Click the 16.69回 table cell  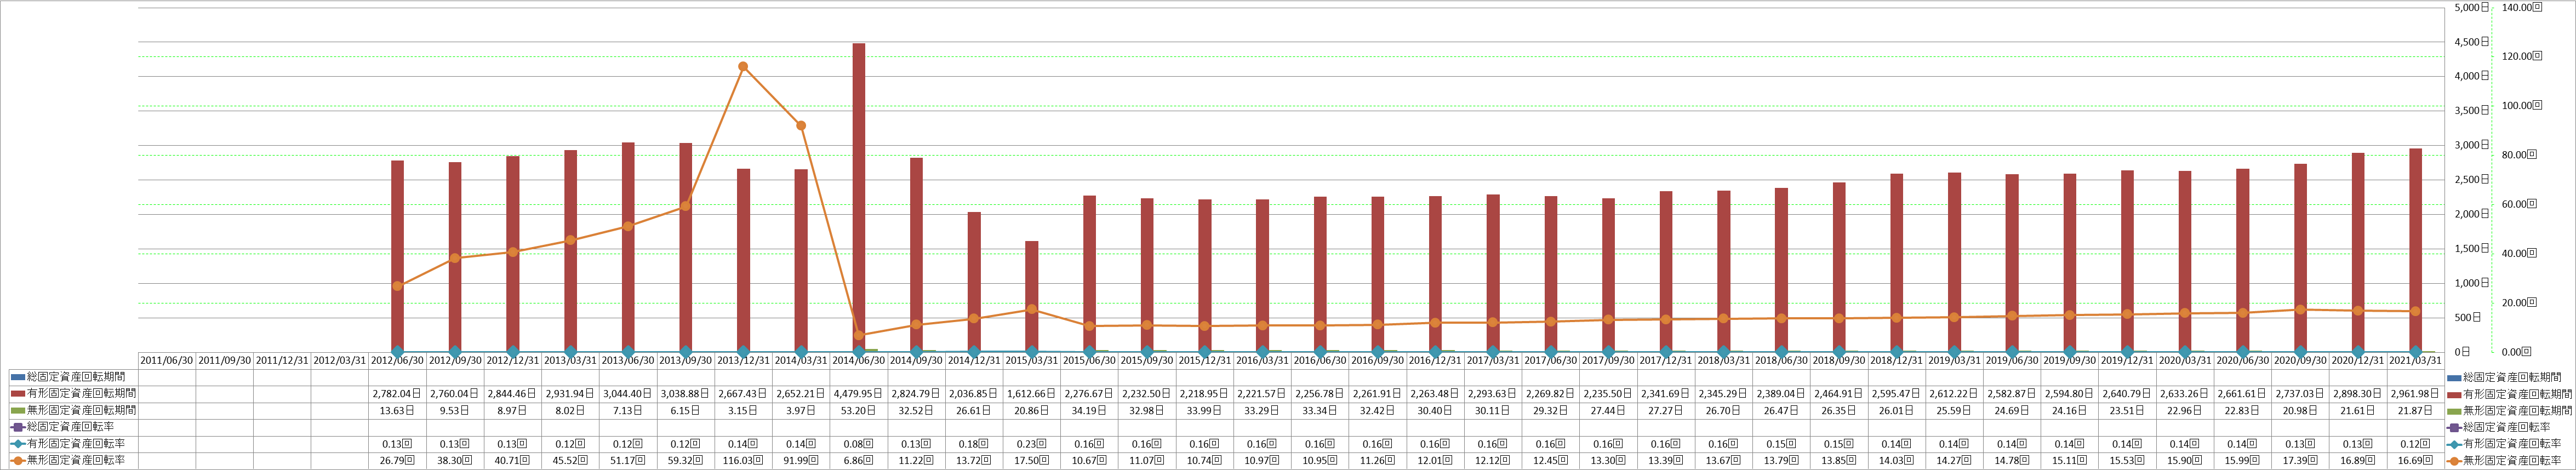click(x=2416, y=460)
